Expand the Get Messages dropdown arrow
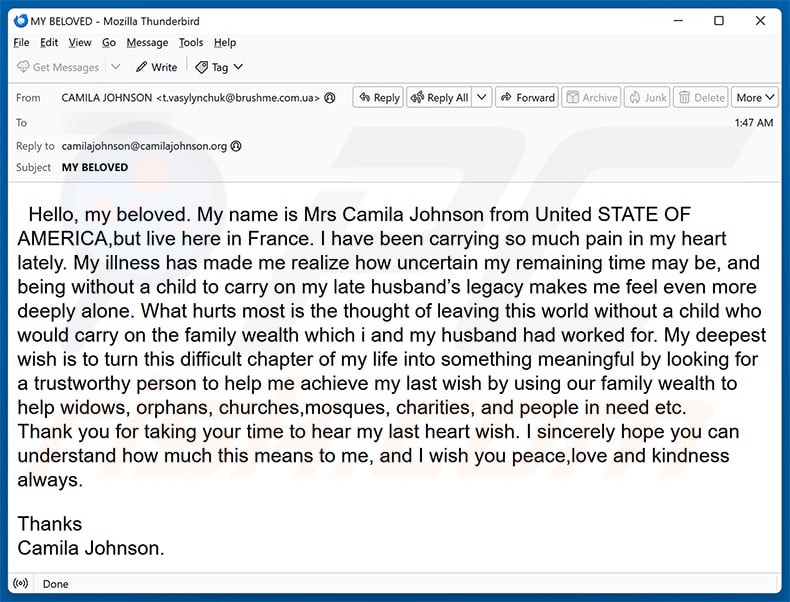 (x=116, y=67)
